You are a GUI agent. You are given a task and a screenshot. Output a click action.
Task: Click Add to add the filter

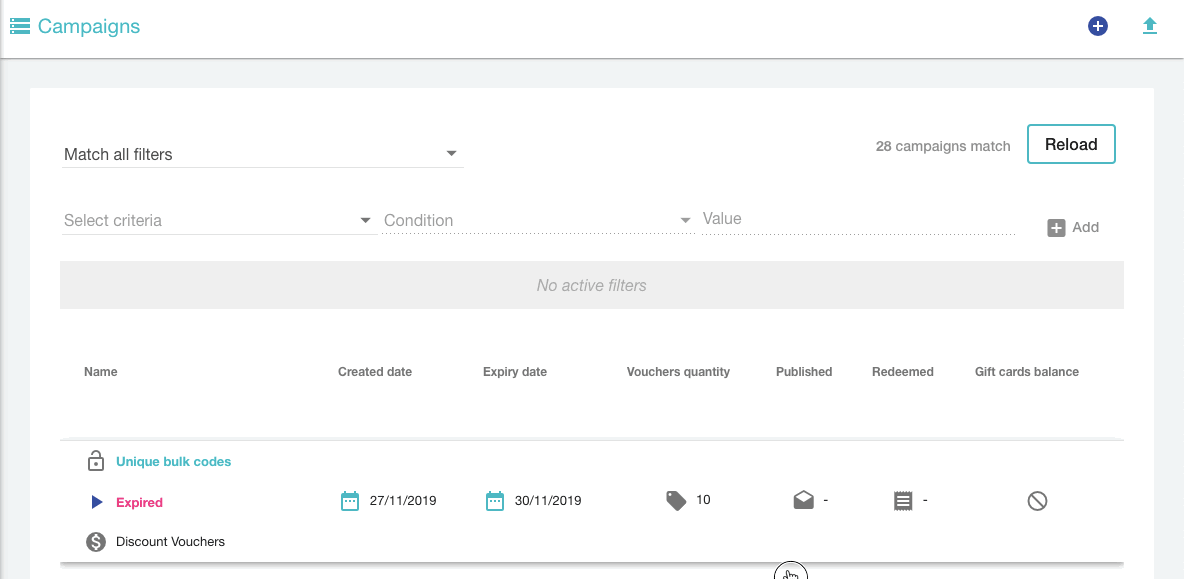coord(1073,228)
